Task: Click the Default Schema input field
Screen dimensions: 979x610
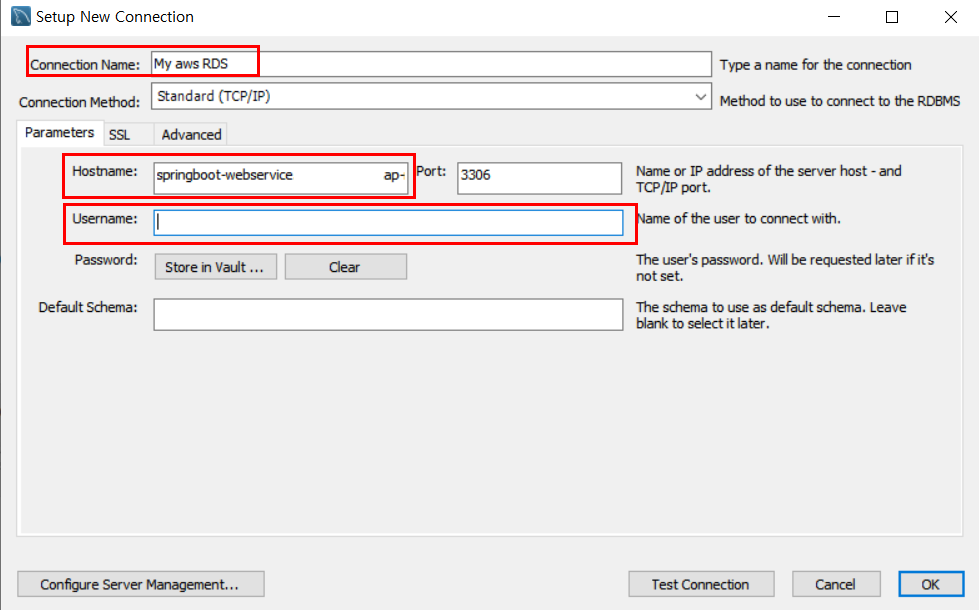Action: tap(388, 314)
